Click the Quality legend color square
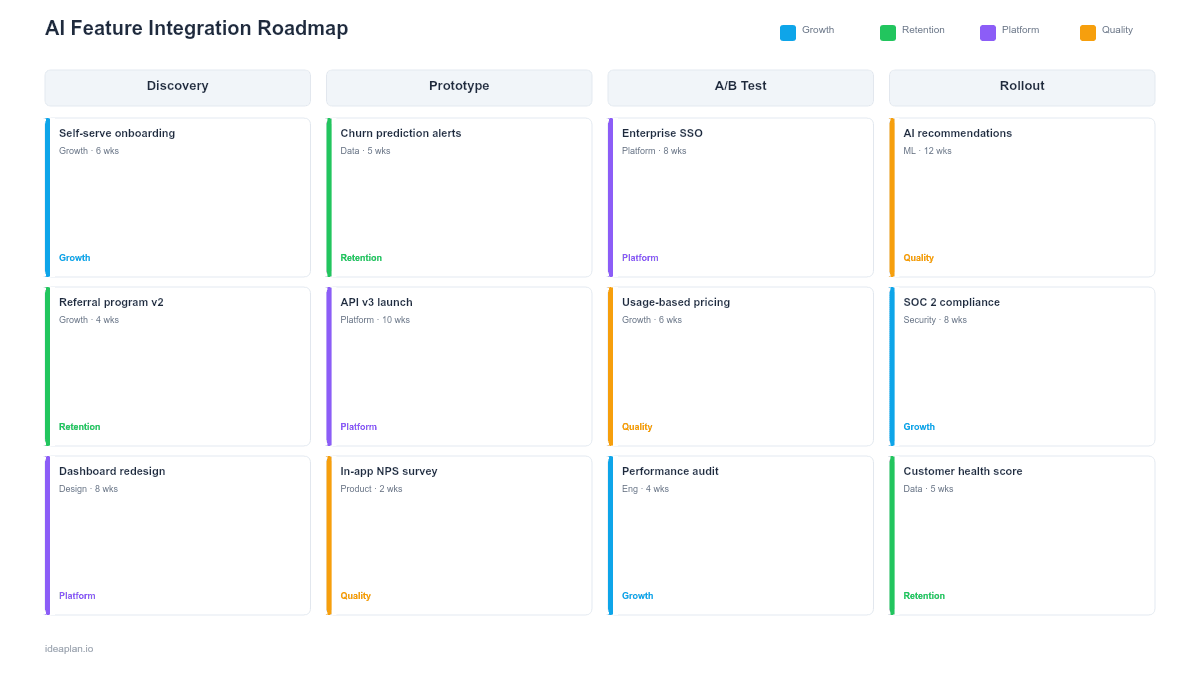The width and height of the screenshot is (1200, 675). click(1086, 31)
